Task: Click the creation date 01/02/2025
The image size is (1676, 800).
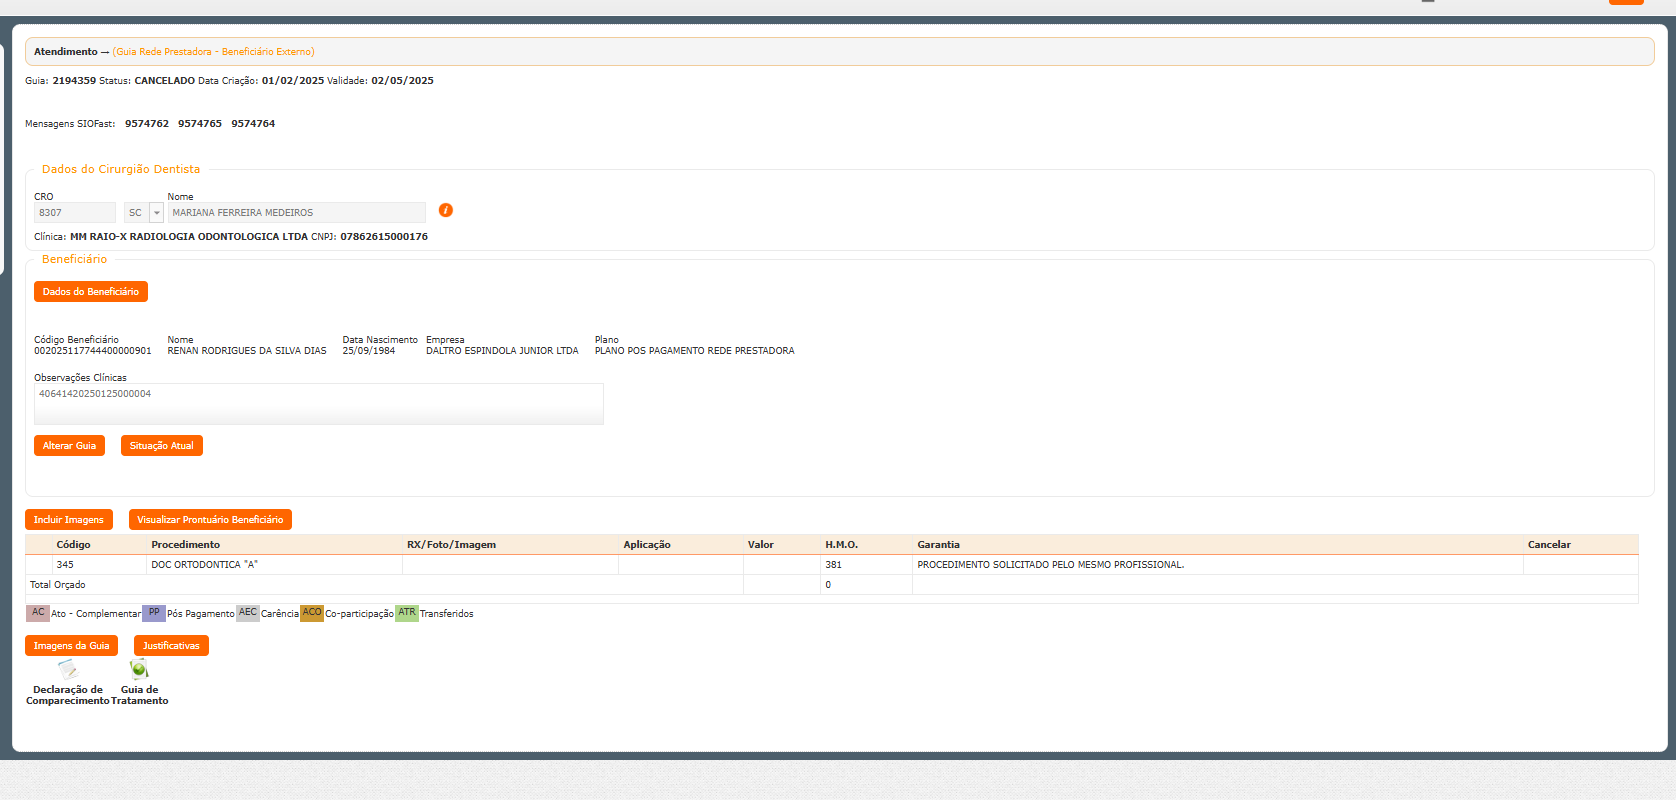Action: pos(293,81)
